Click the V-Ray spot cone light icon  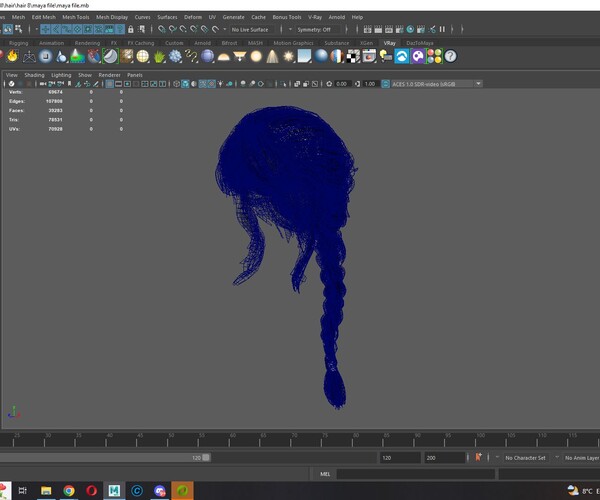coord(272,57)
